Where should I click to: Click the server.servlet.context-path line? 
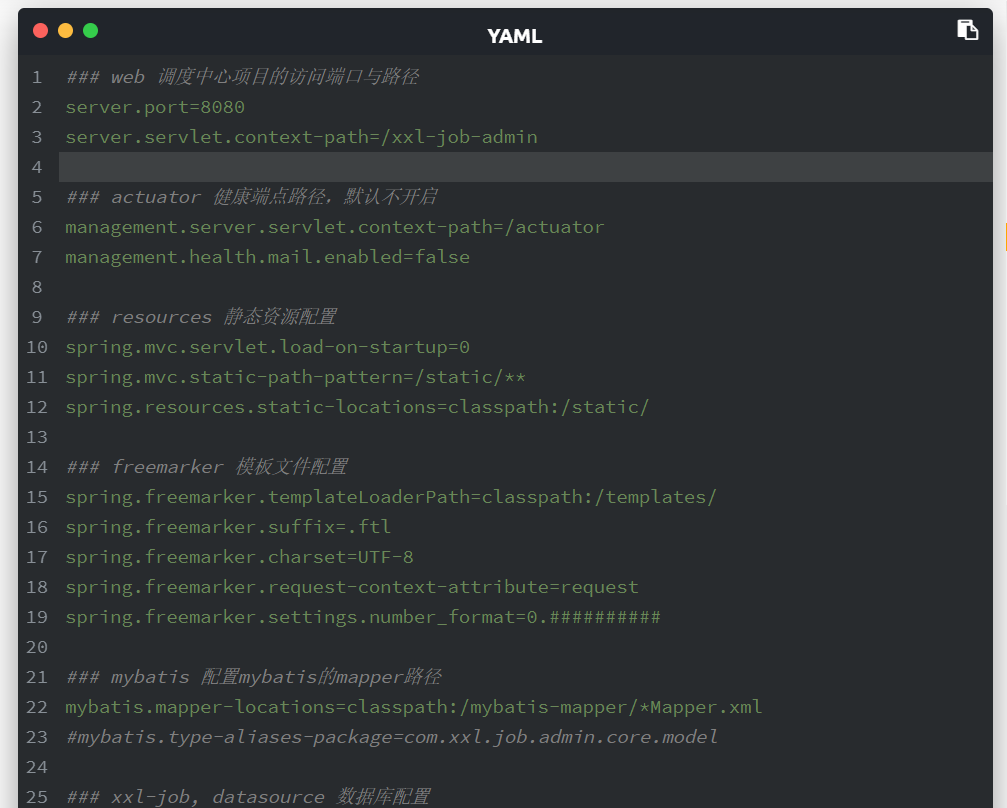[301, 137]
